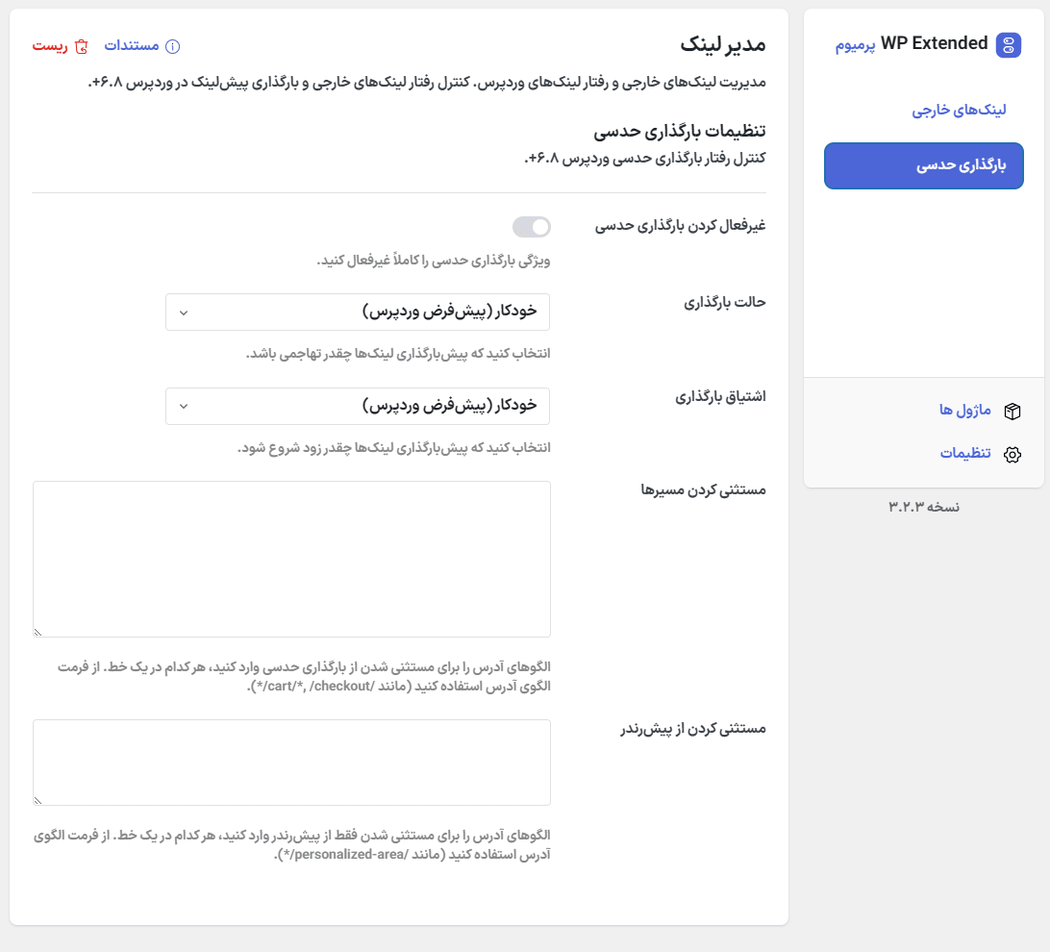Click the gear icon beside تنظیمات
The height and width of the screenshot is (952, 1050).
pos(1012,454)
